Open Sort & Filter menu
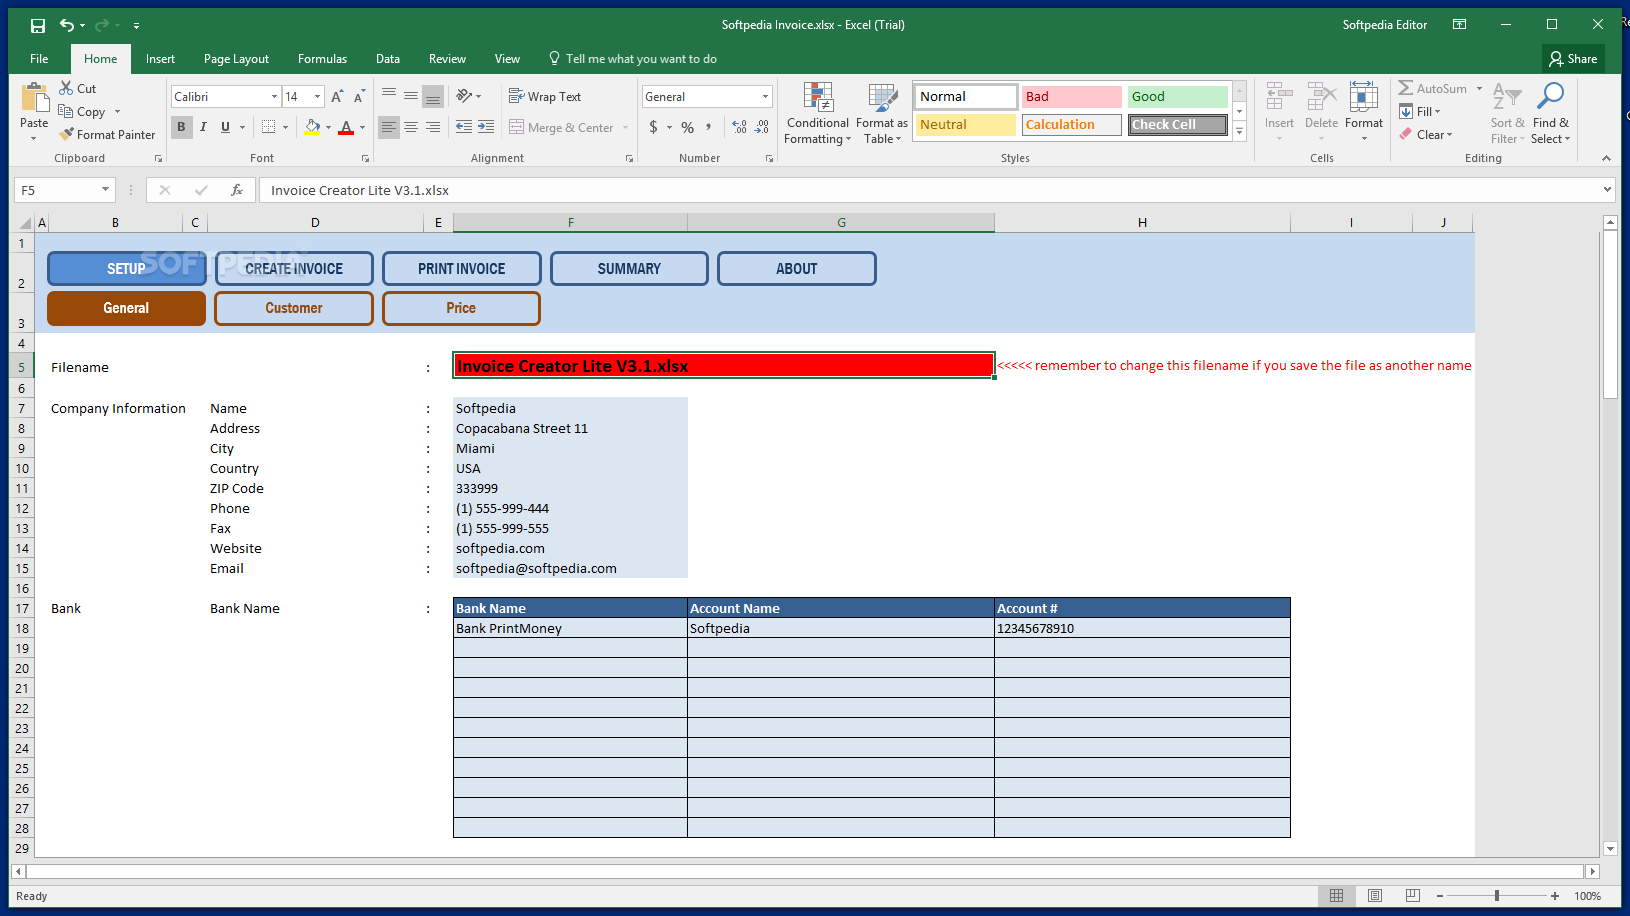 click(1507, 114)
